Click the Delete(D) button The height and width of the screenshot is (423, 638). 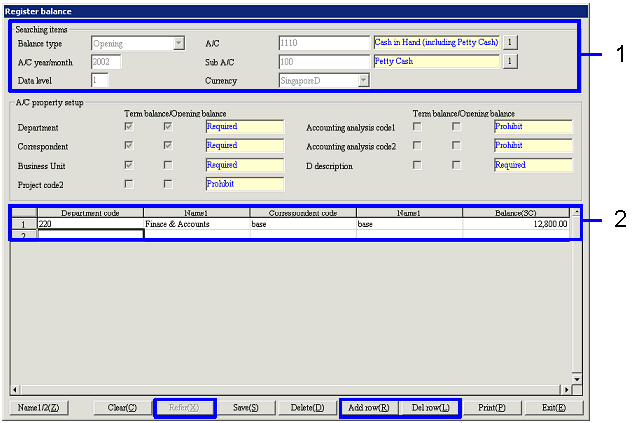click(307, 408)
